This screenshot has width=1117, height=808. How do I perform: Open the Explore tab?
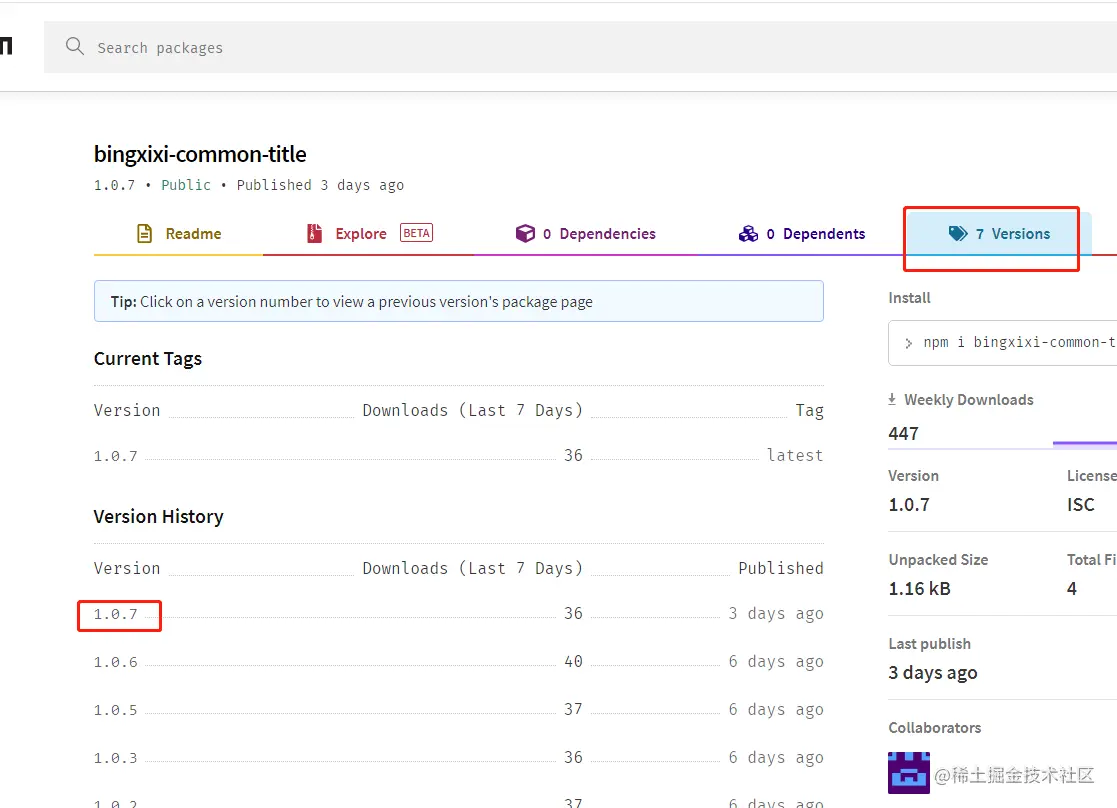click(x=368, y=234)
